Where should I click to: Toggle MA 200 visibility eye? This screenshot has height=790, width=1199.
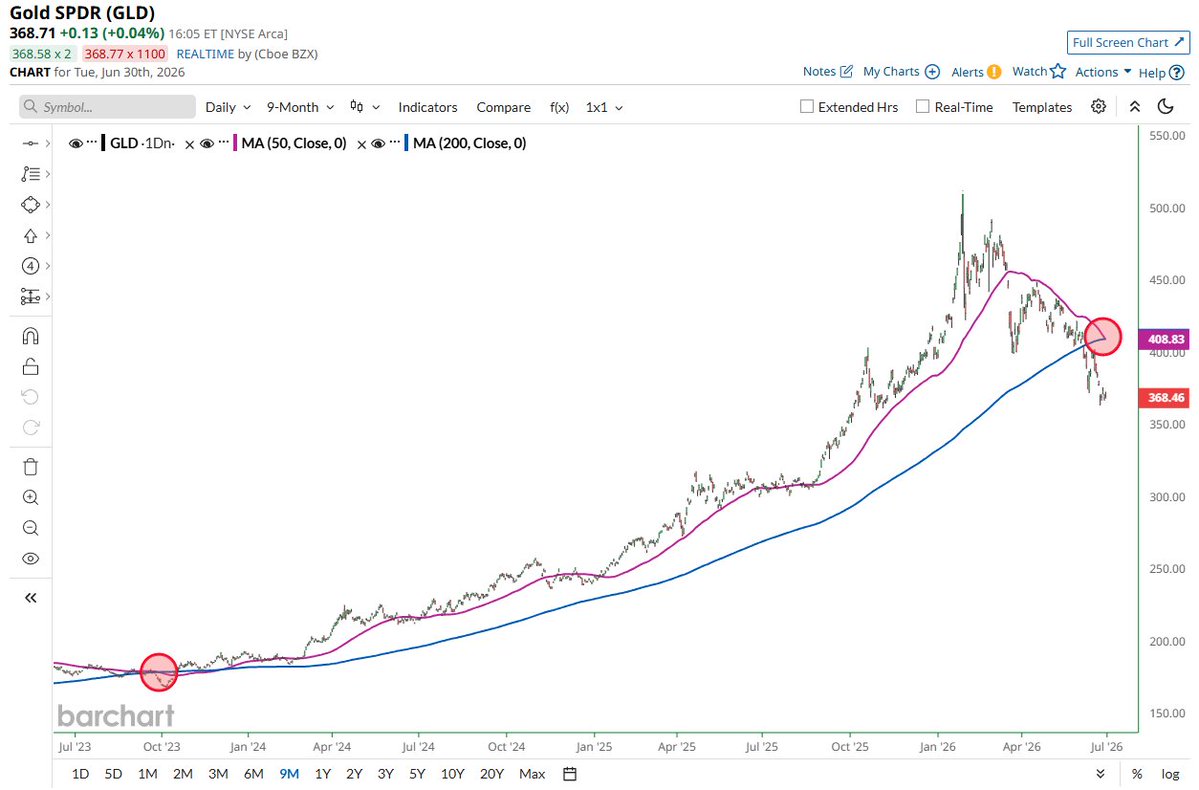pos(378,143)
